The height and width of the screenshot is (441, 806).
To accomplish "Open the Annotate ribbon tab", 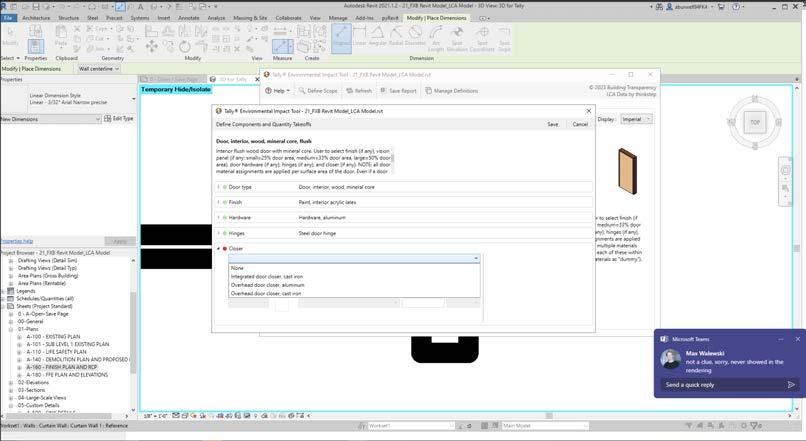I will click(x=189, y=18).
